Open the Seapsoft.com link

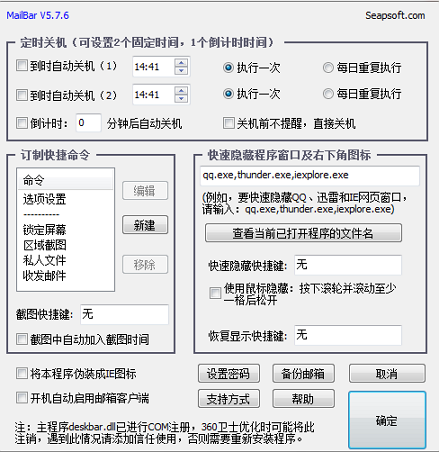pyautogui.click(x=395, y=15)
